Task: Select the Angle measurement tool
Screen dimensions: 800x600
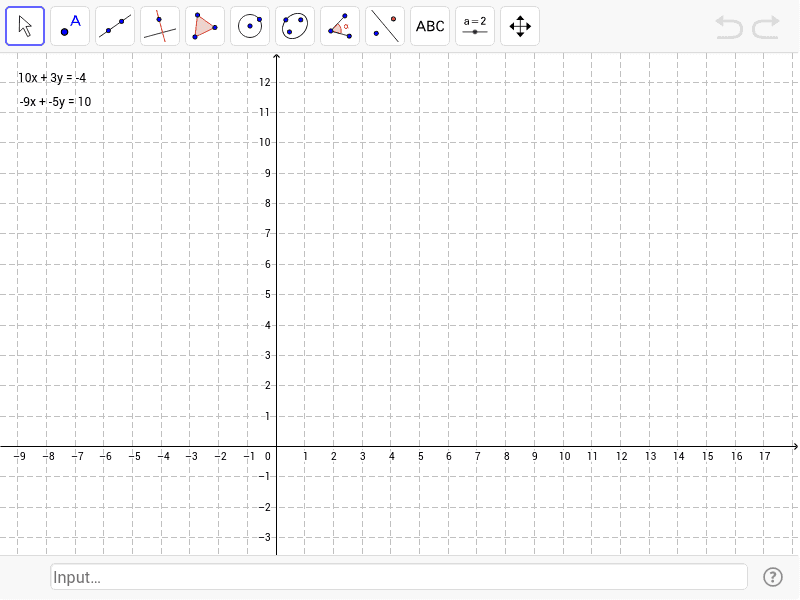Action: click(339, 25)
